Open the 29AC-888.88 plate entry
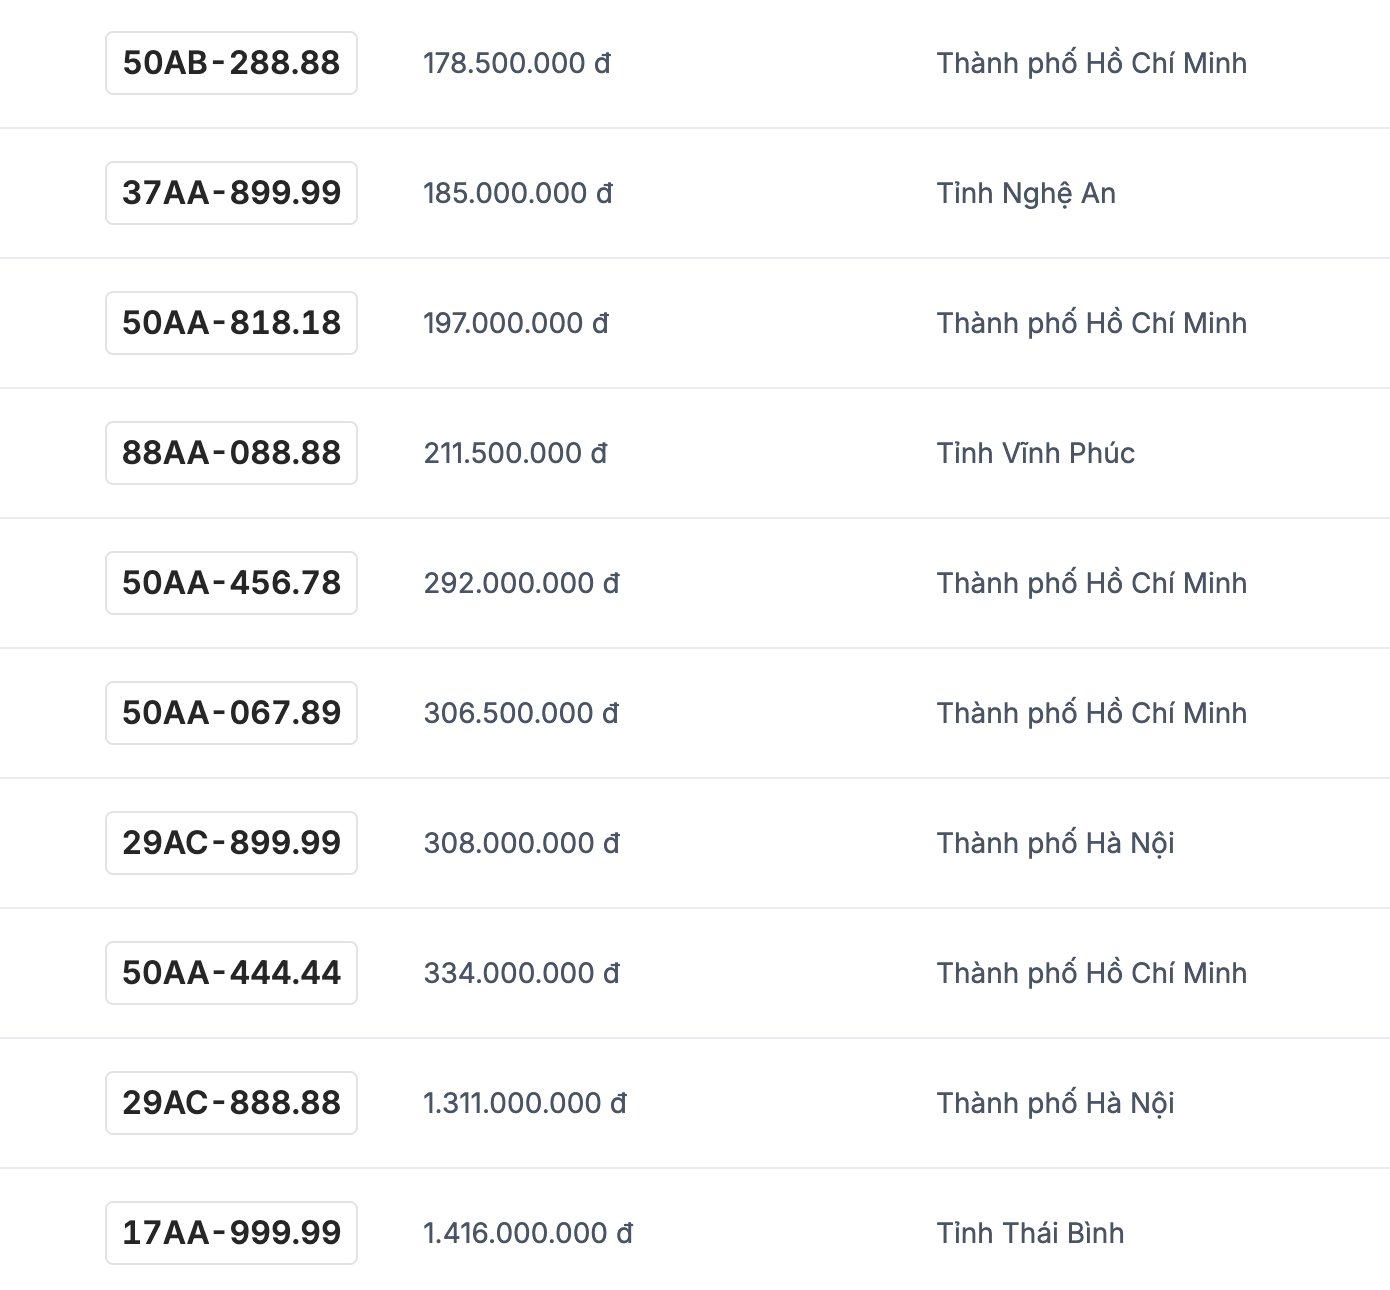 click(231, 1103)
